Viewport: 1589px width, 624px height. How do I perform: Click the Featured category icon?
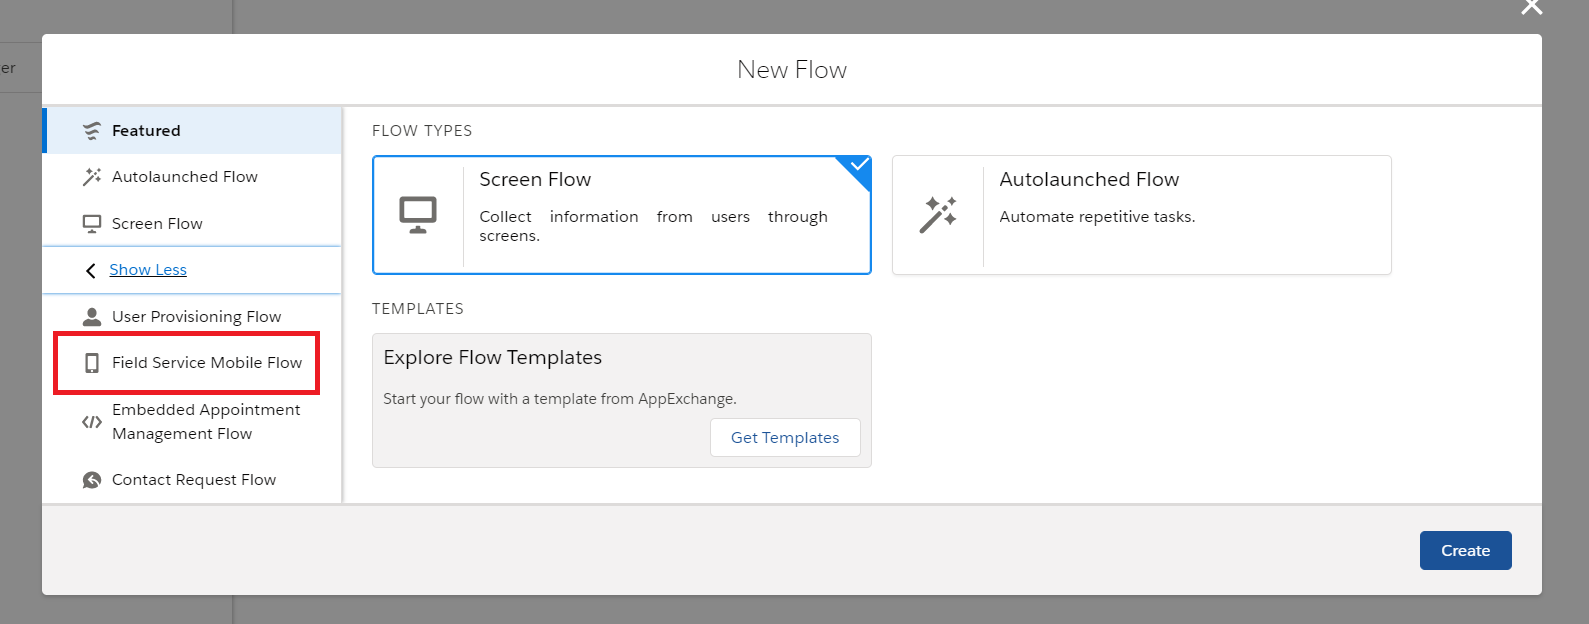92,131
